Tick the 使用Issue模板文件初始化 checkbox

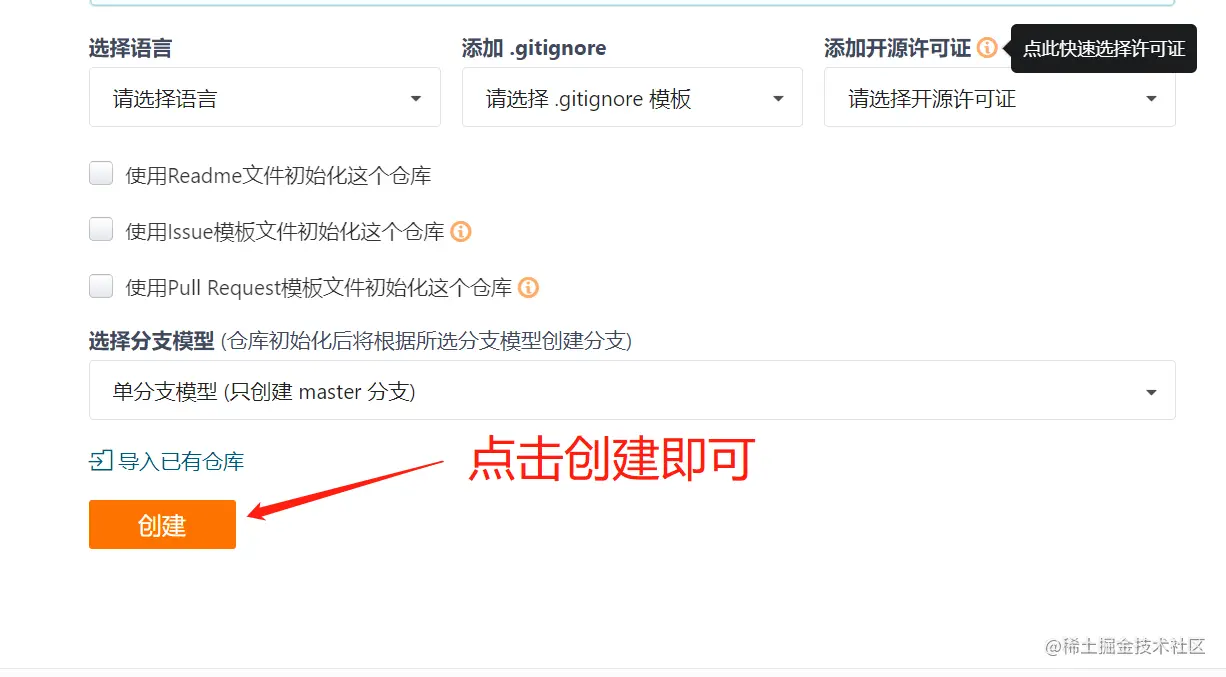[101, 230]
